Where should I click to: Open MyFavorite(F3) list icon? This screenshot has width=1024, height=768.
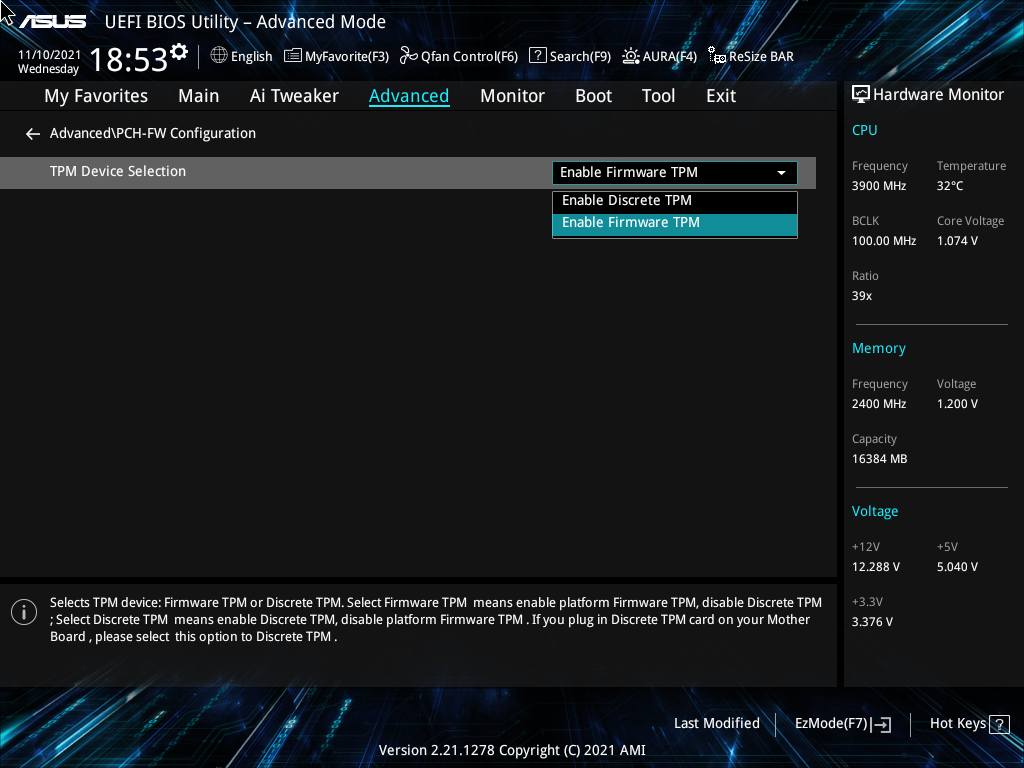pos(293,56)
